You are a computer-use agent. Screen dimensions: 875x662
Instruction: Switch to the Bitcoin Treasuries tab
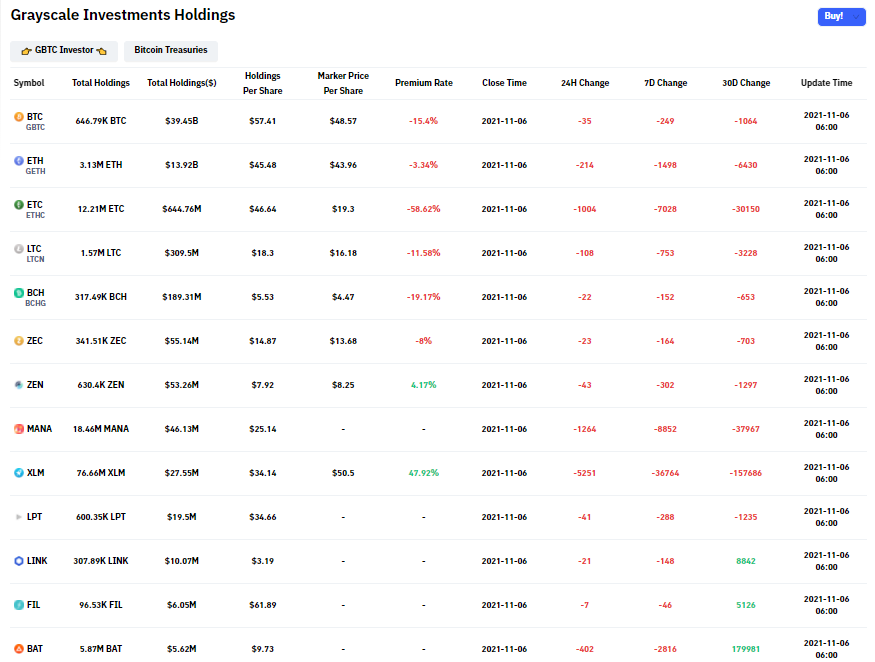pyautogui.click(x=171, y=51)
